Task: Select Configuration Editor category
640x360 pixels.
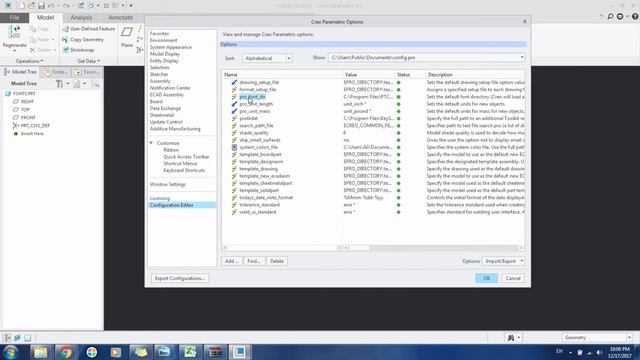Action: point(182,205)
